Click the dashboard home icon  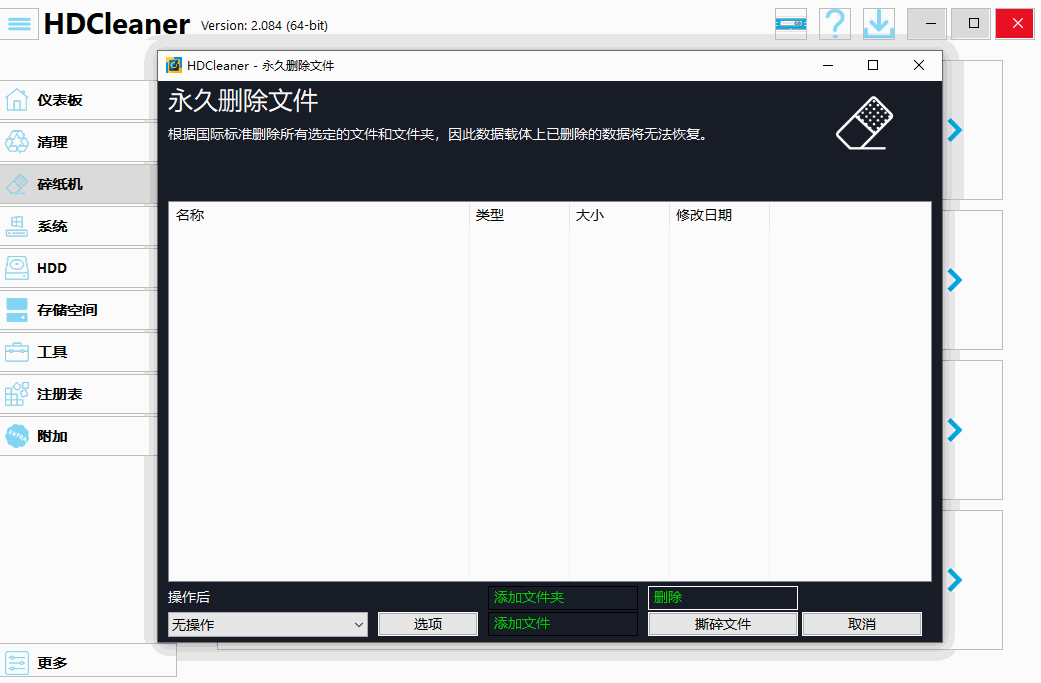pos(17,100)
